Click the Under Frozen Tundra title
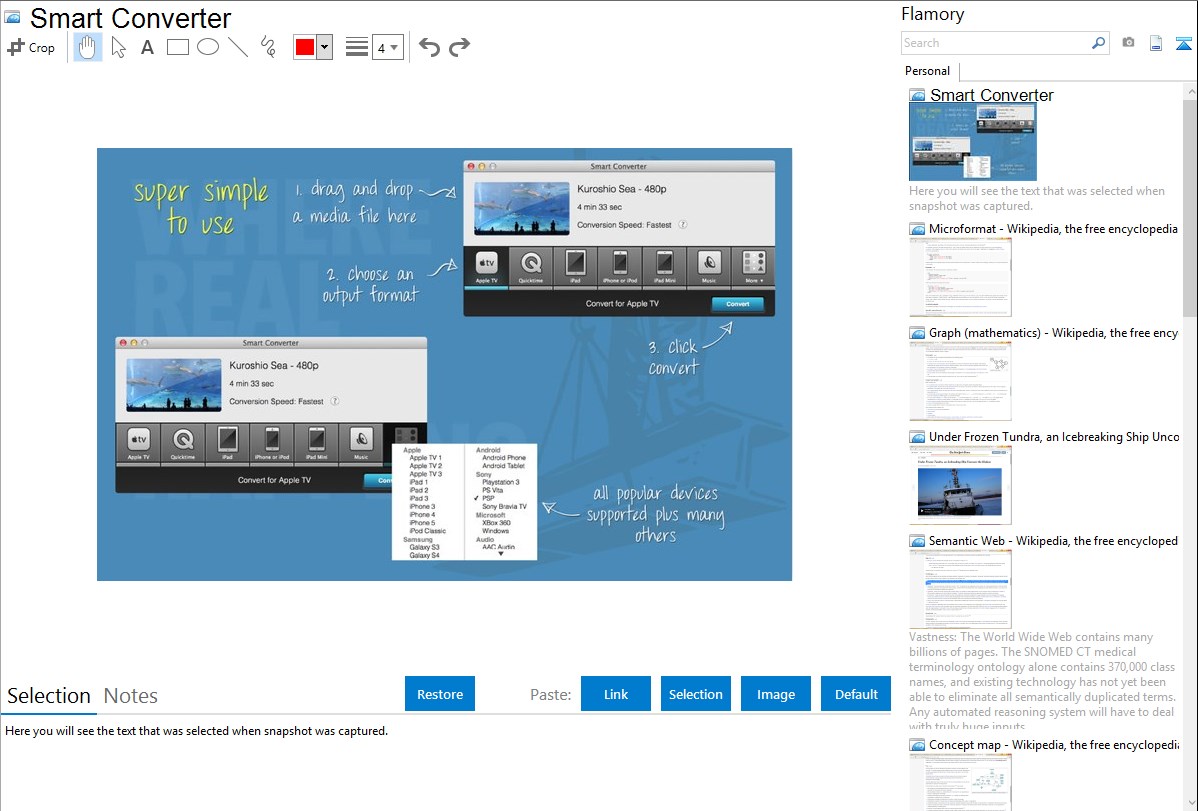 pyautogui.click(x=1054, y=436)
